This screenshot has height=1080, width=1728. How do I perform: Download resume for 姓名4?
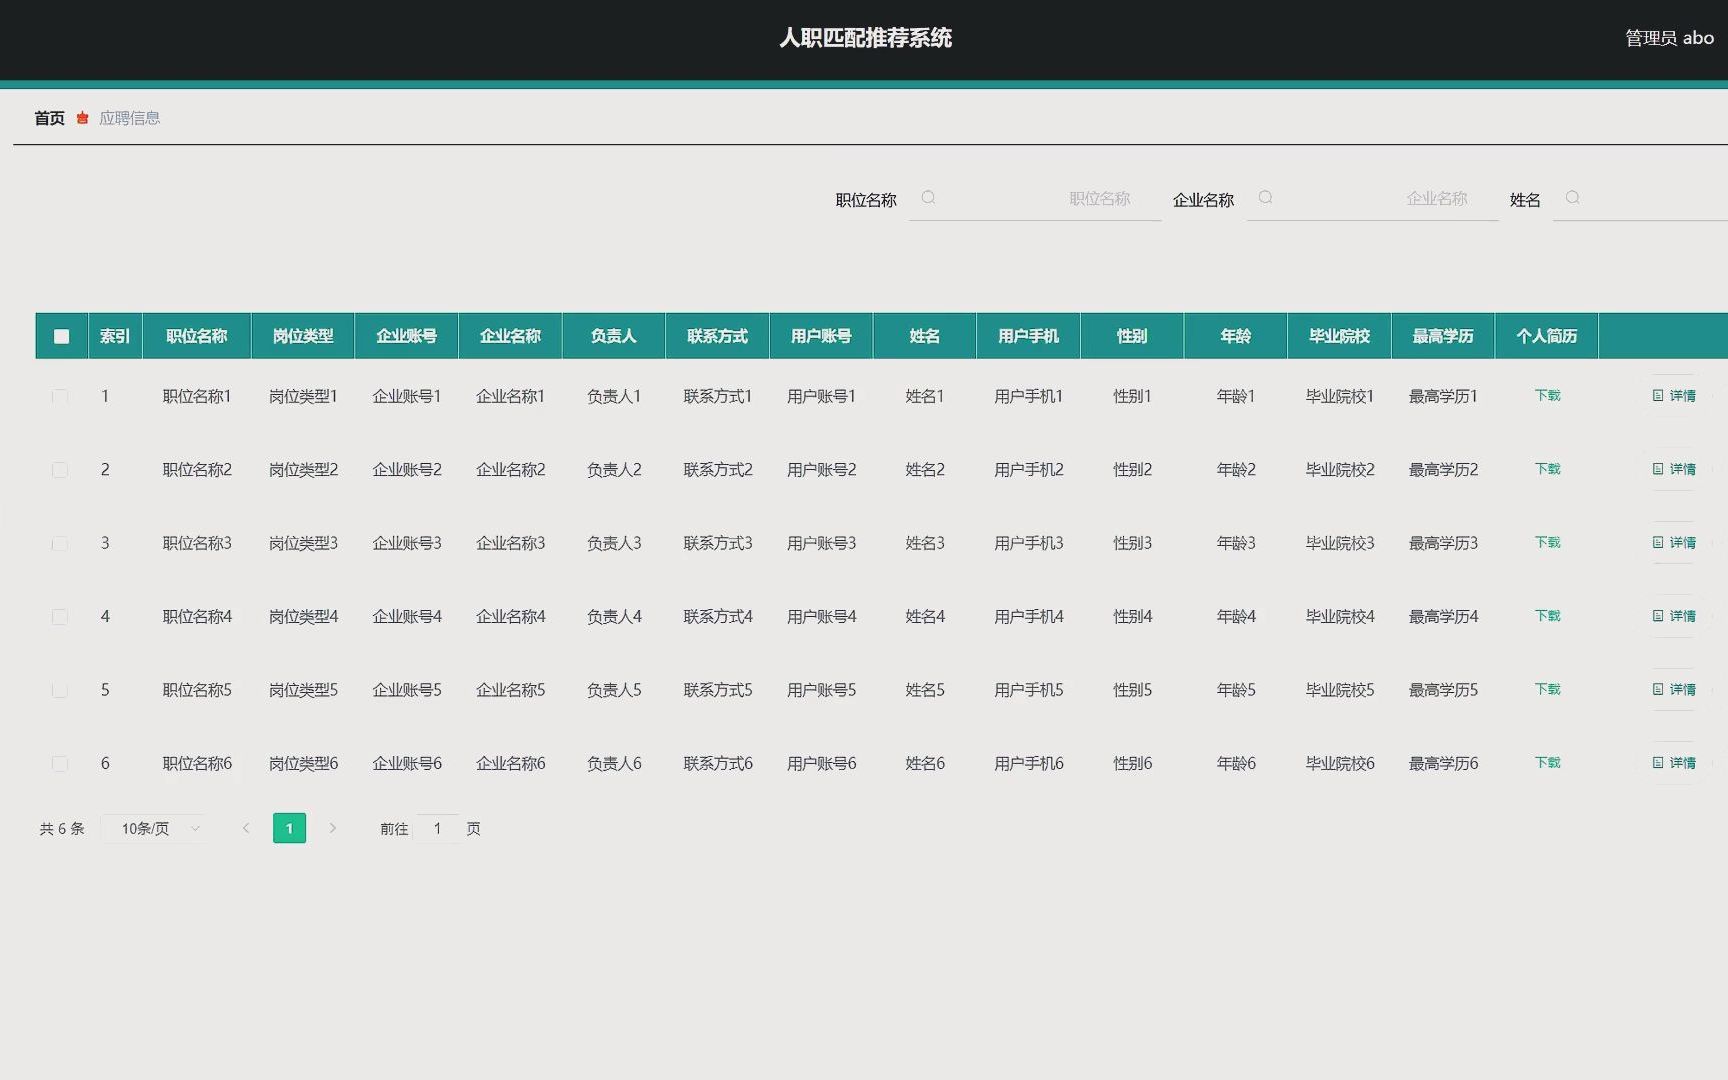(x=1547, y=616)
